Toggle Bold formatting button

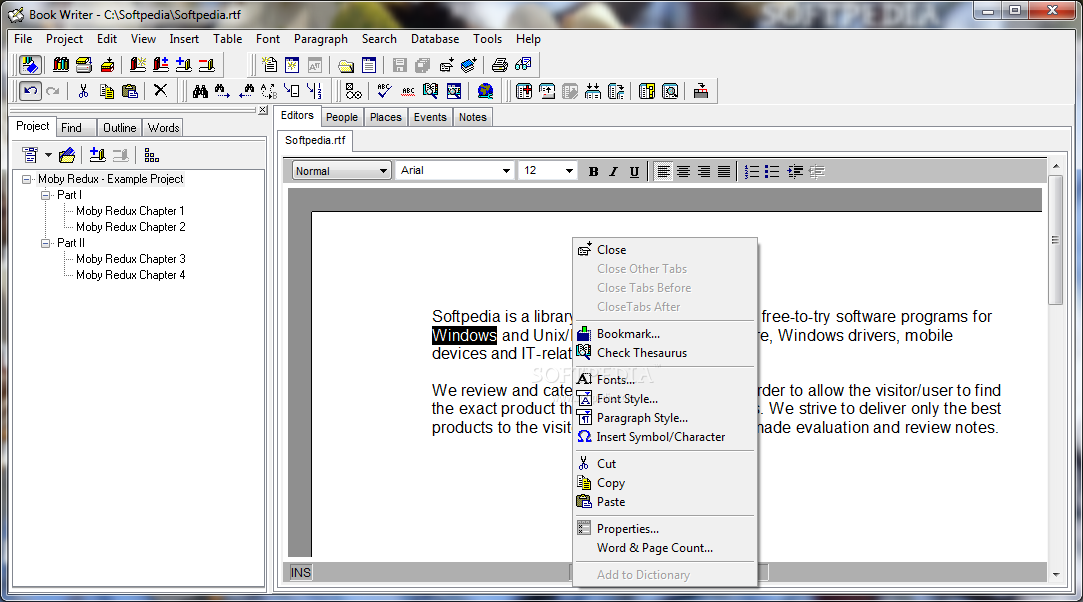[x=593, y=171]
